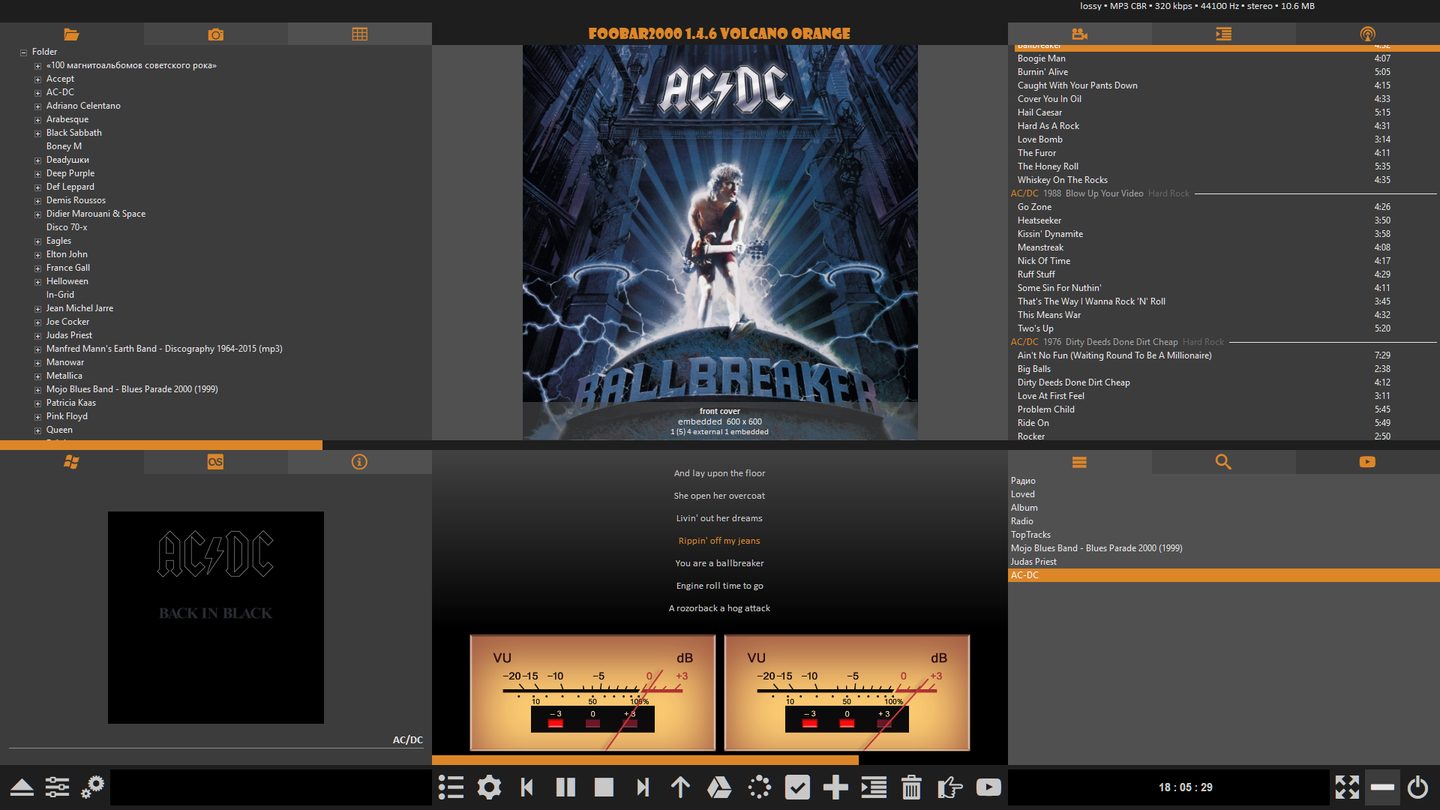Open the folder browser tab icon
Viewport: 1440px width, 810px height.
(71, 34)
